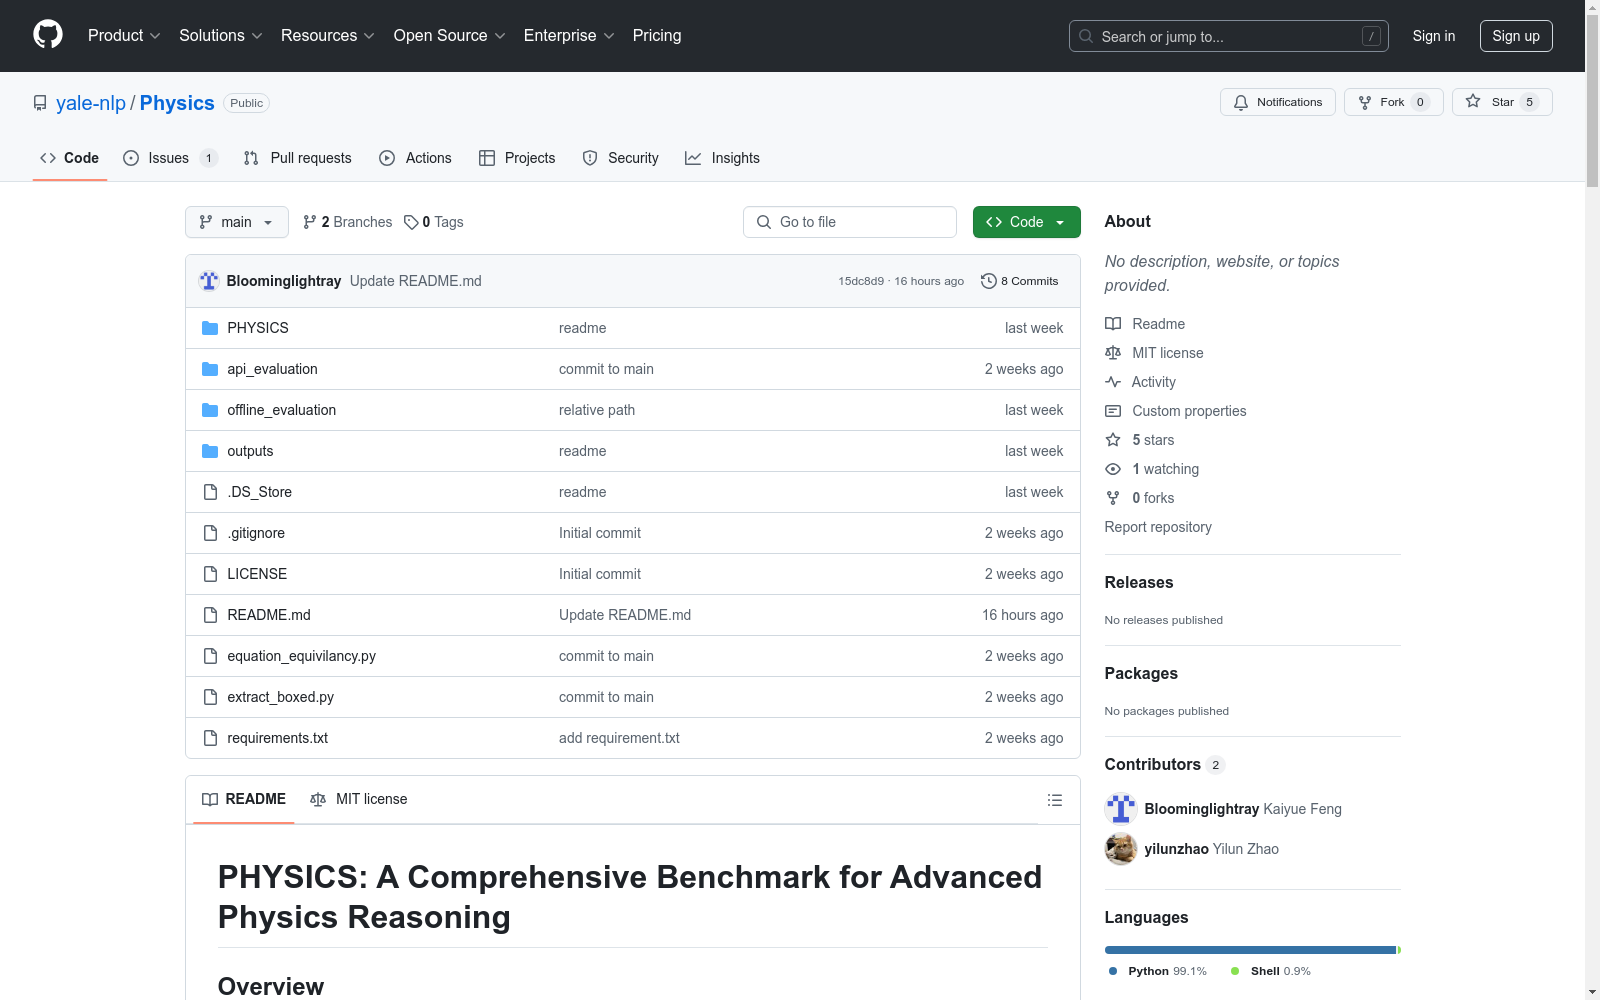Select the Code tab
This screenshot has height=1000, width=1600.
(x=69, y=158)
